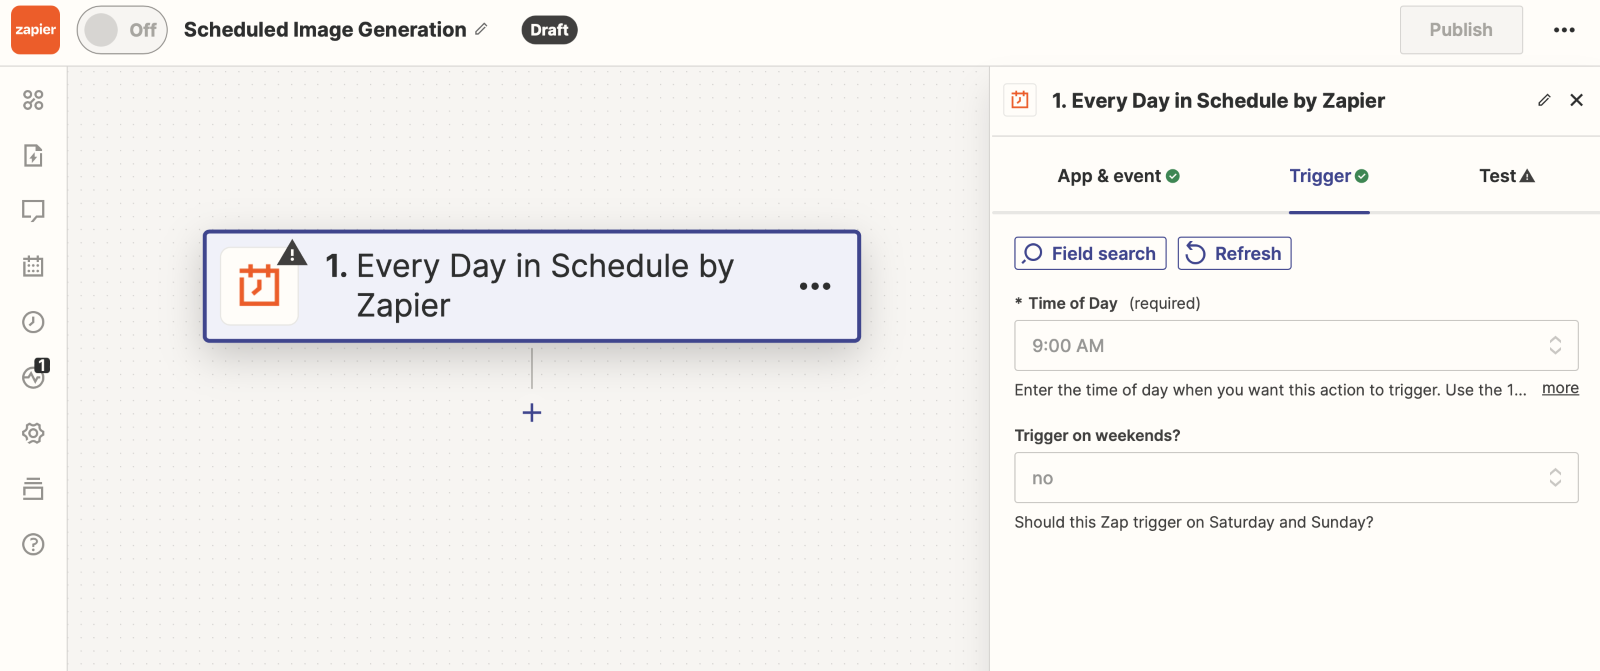The image size is (1600, 671).
Task: Click the panel title 1. Every Day in Schedule
Action: 1218,100
